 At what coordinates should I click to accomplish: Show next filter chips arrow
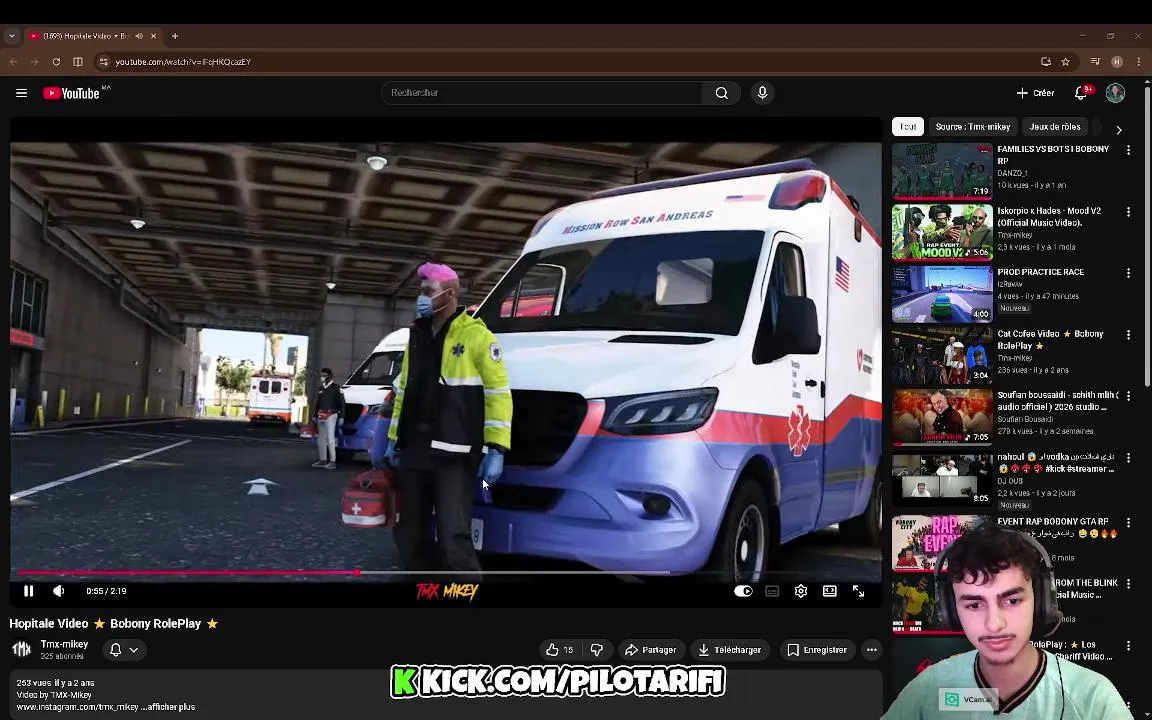point(1119,129)
